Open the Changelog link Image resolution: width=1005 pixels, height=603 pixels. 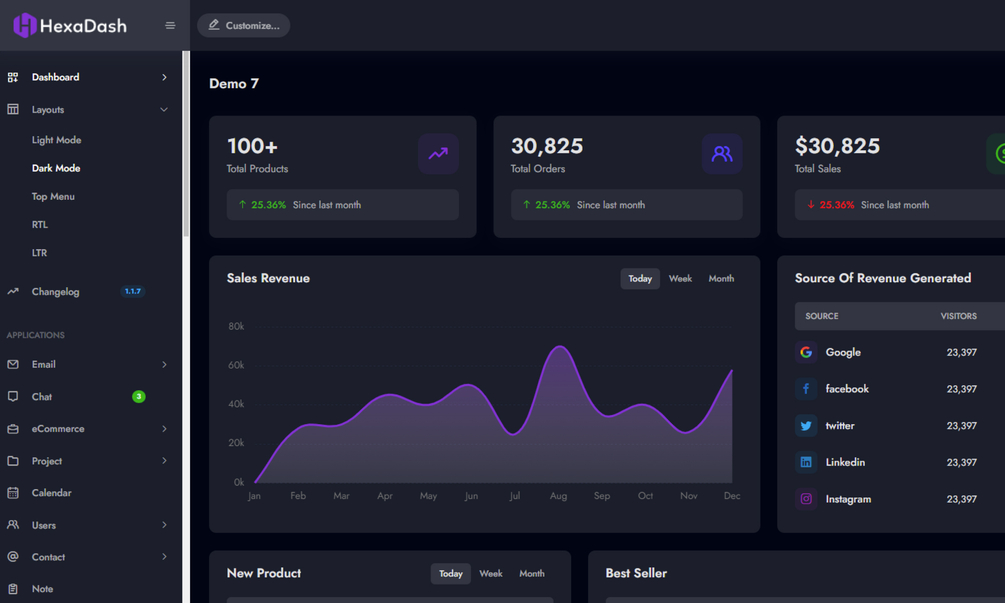56,292
